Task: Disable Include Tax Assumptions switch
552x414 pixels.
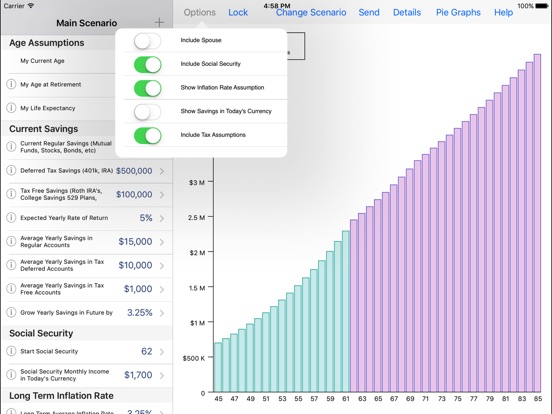Action: point(148,136)
